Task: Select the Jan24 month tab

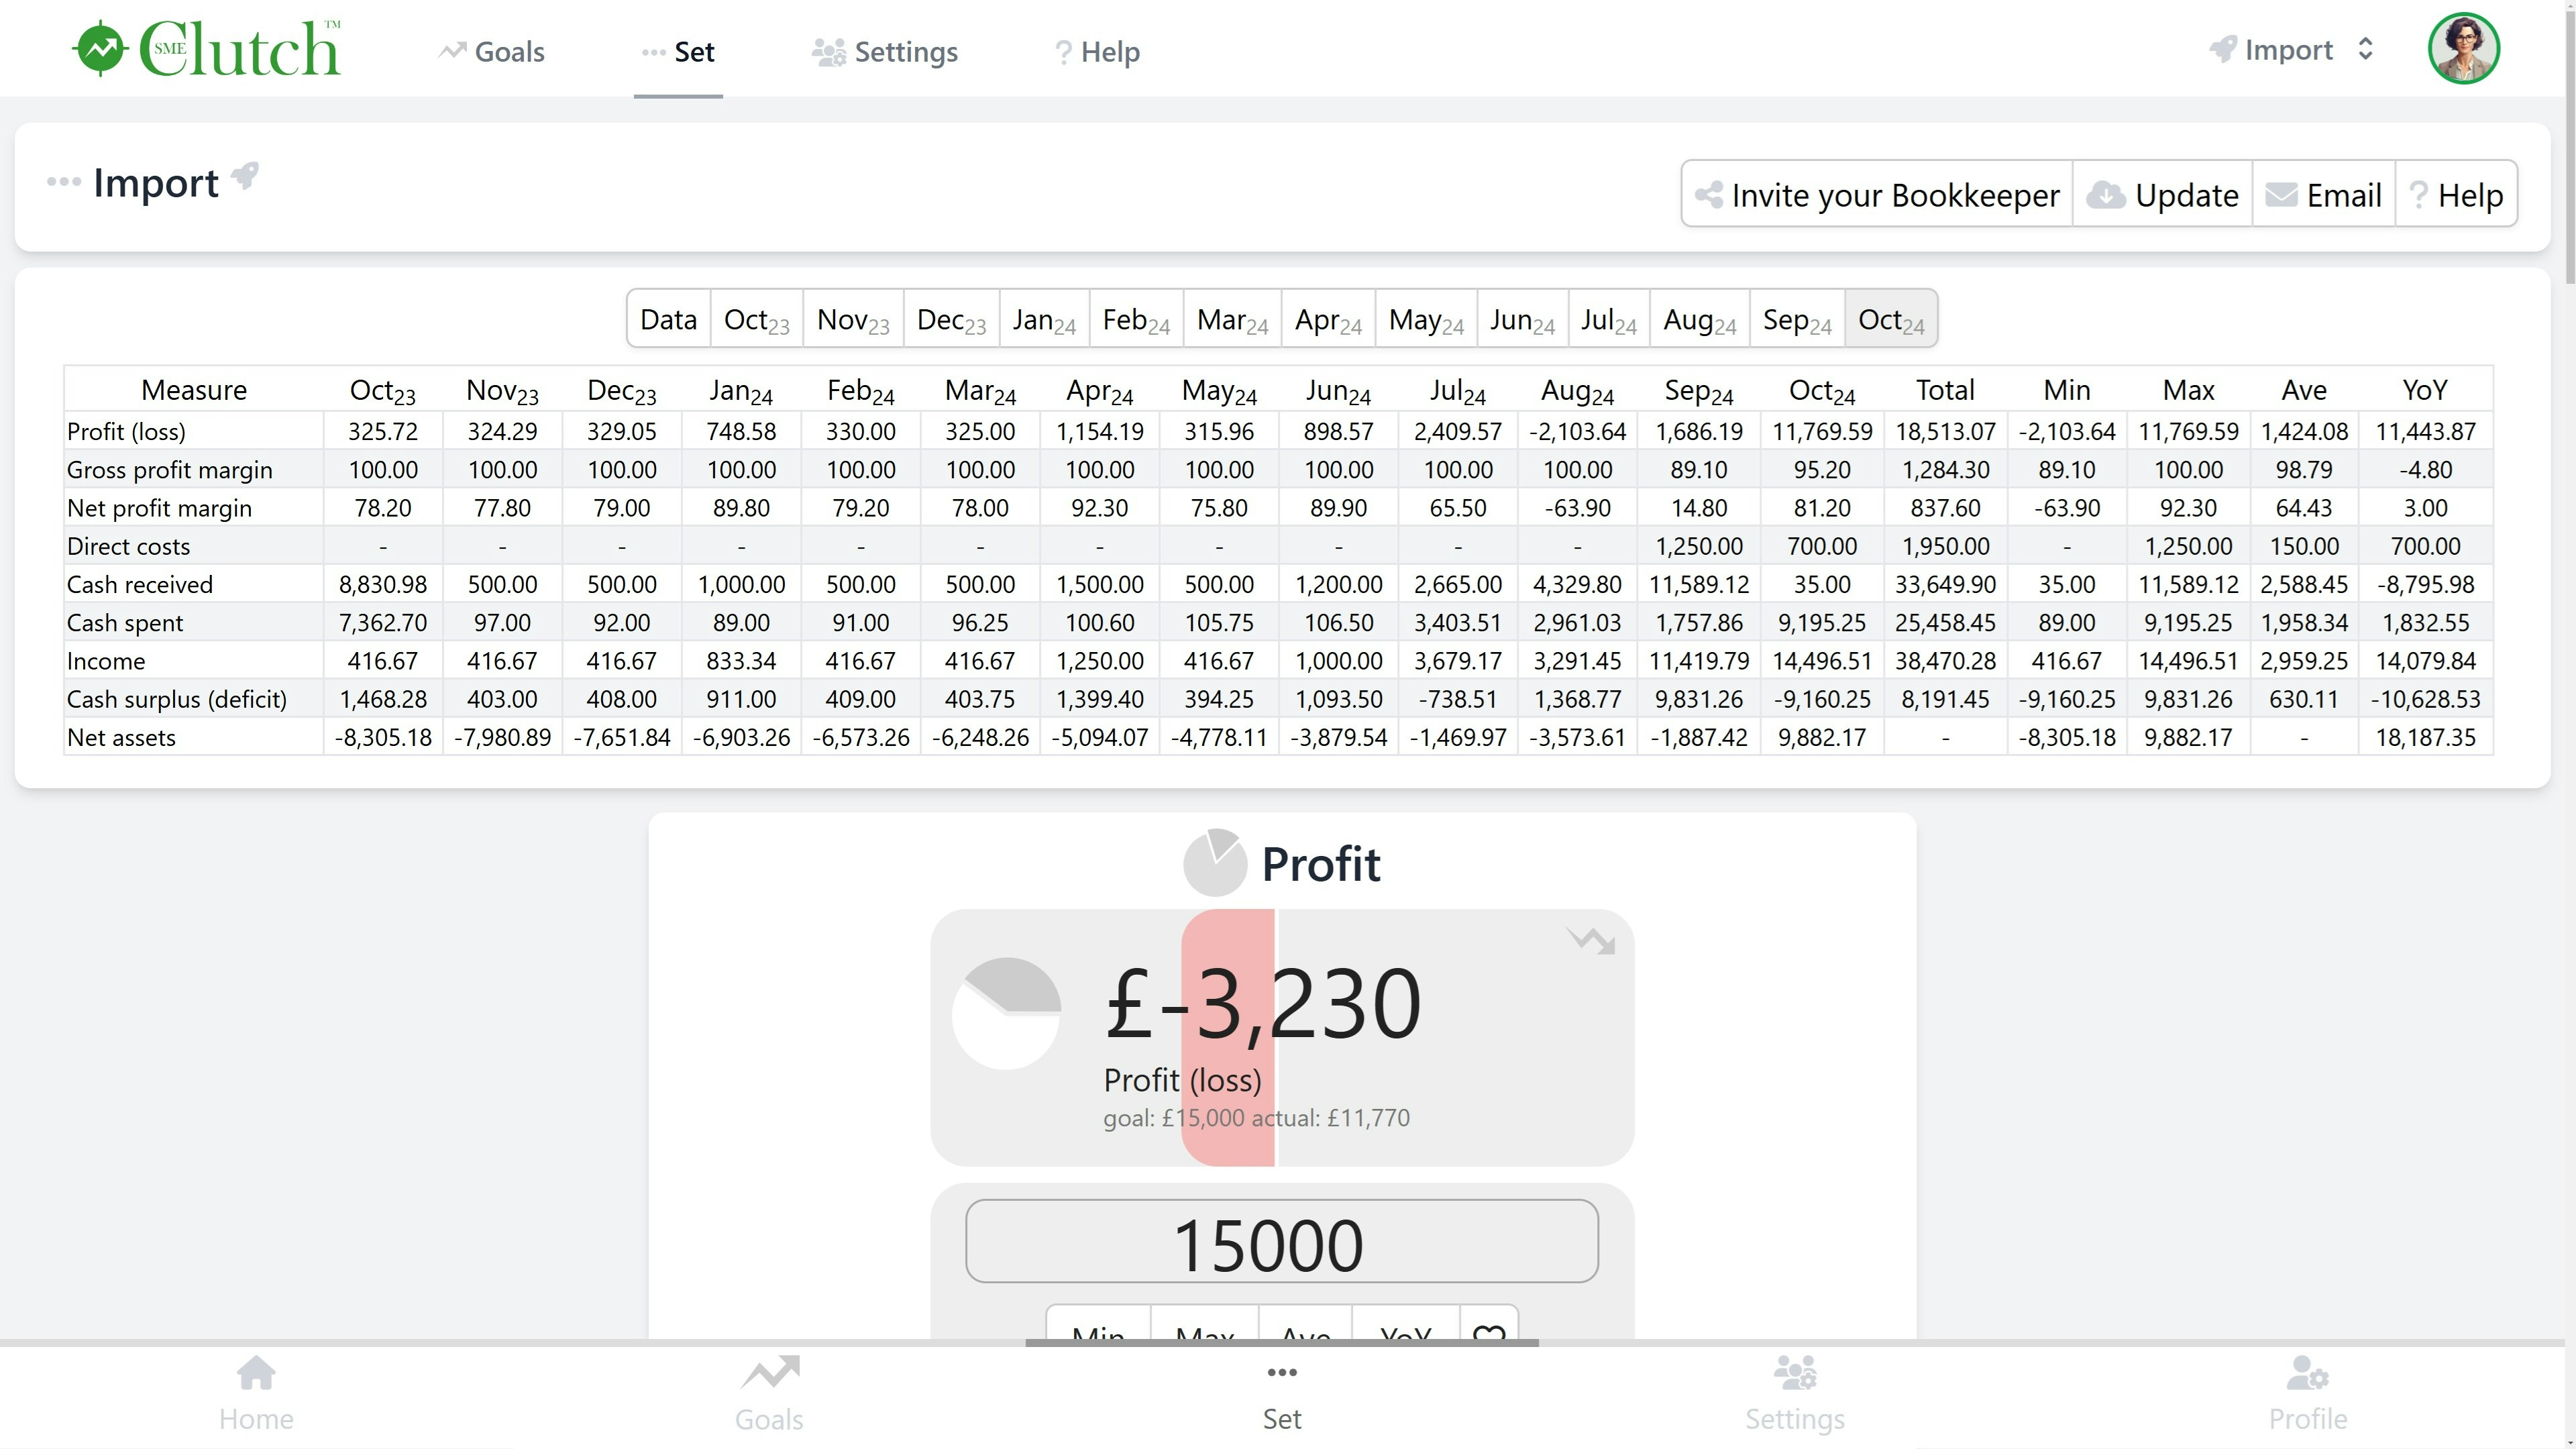Action: click(x=1044, y=319)
